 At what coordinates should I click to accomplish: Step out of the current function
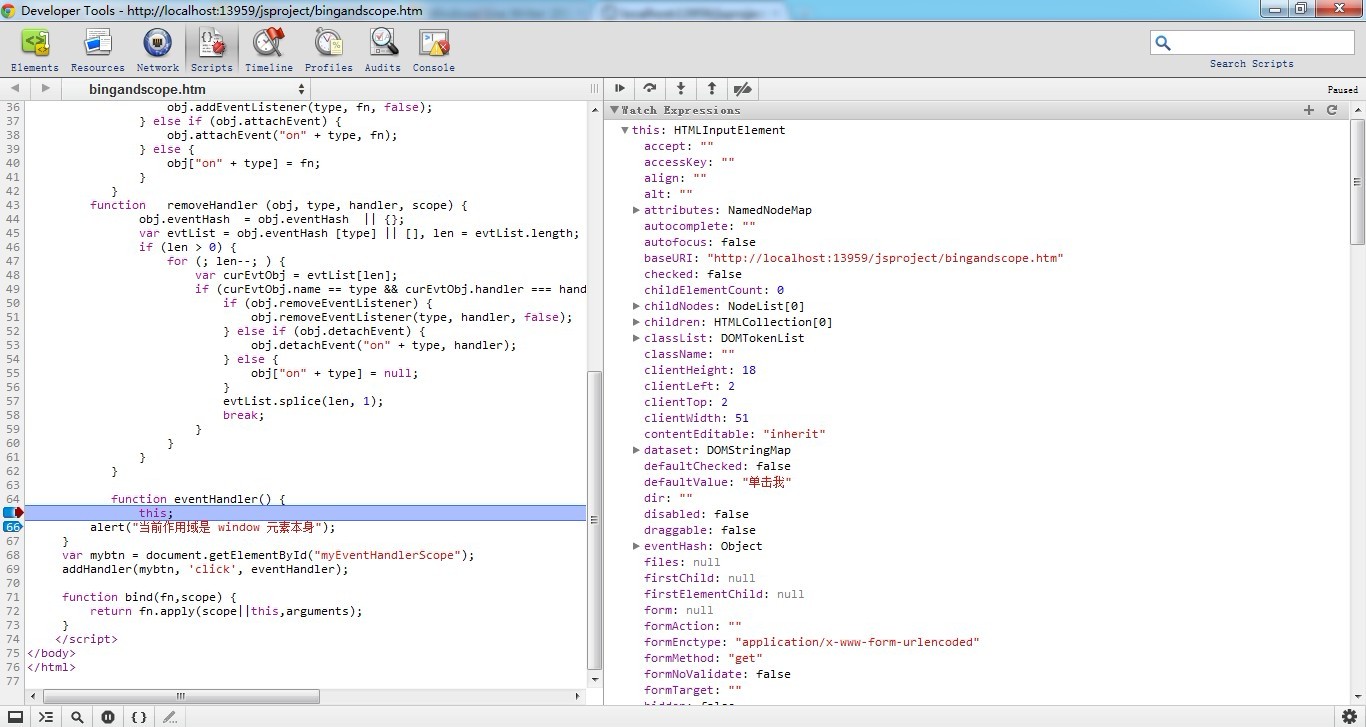click(x=712, y=89)
